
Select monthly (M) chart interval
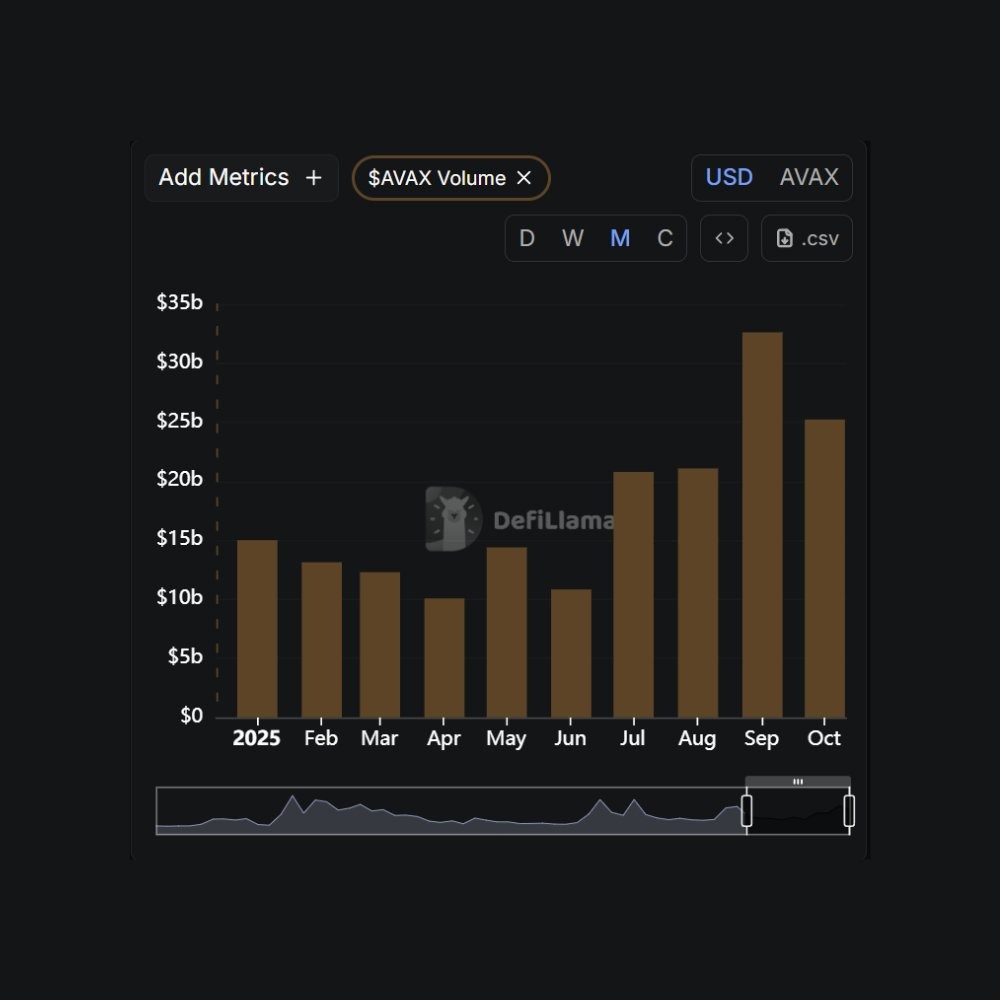coord(620,238)
